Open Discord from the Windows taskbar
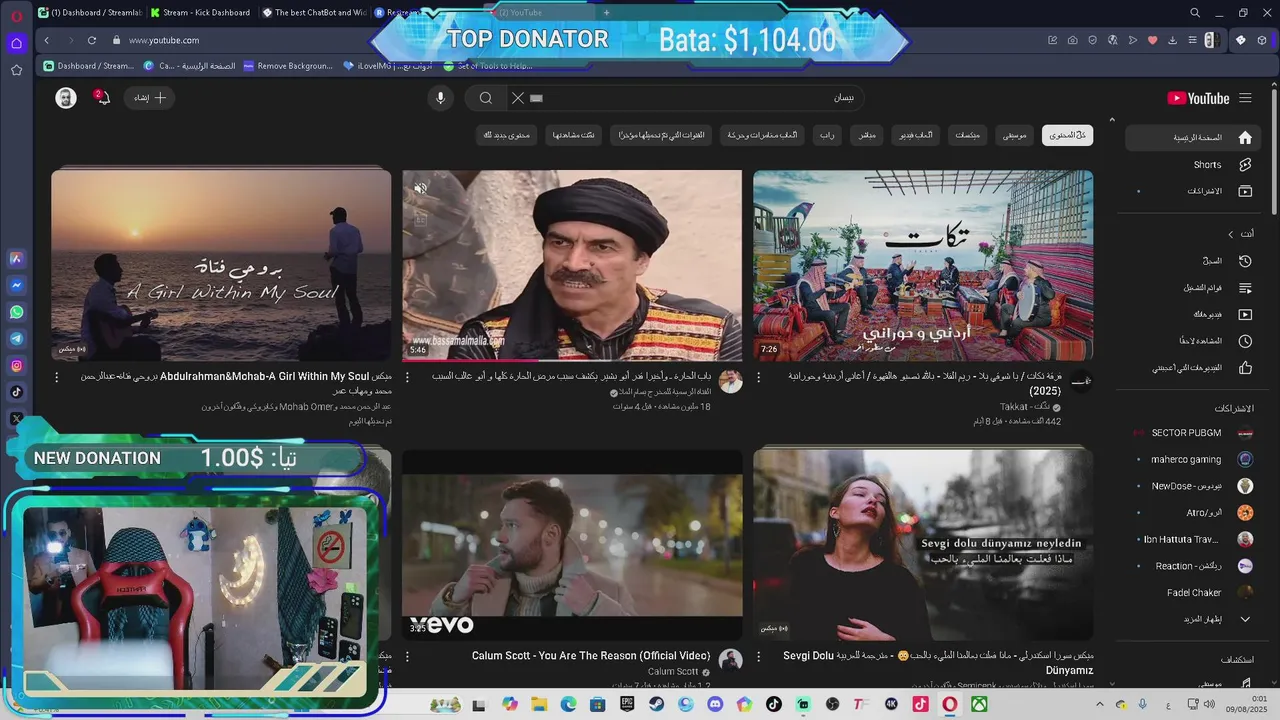 715,704
